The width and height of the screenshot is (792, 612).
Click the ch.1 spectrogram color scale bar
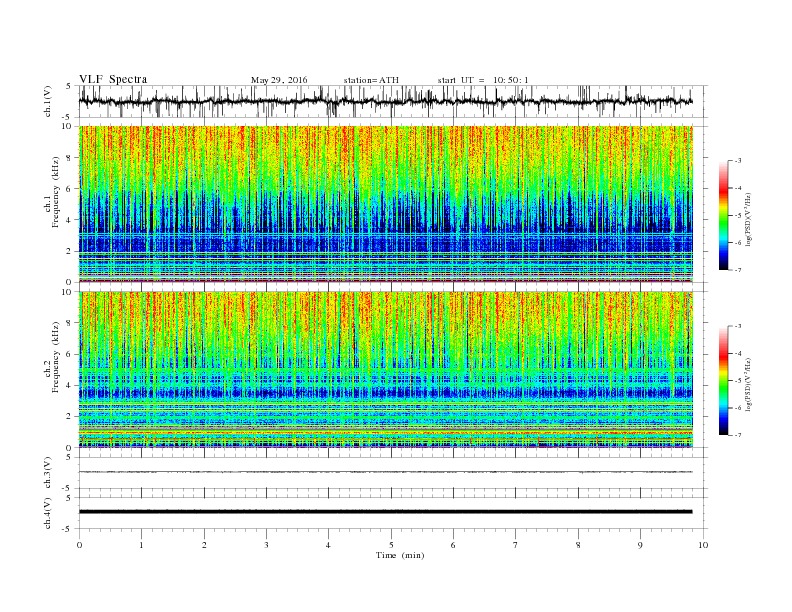coord(723,215)
